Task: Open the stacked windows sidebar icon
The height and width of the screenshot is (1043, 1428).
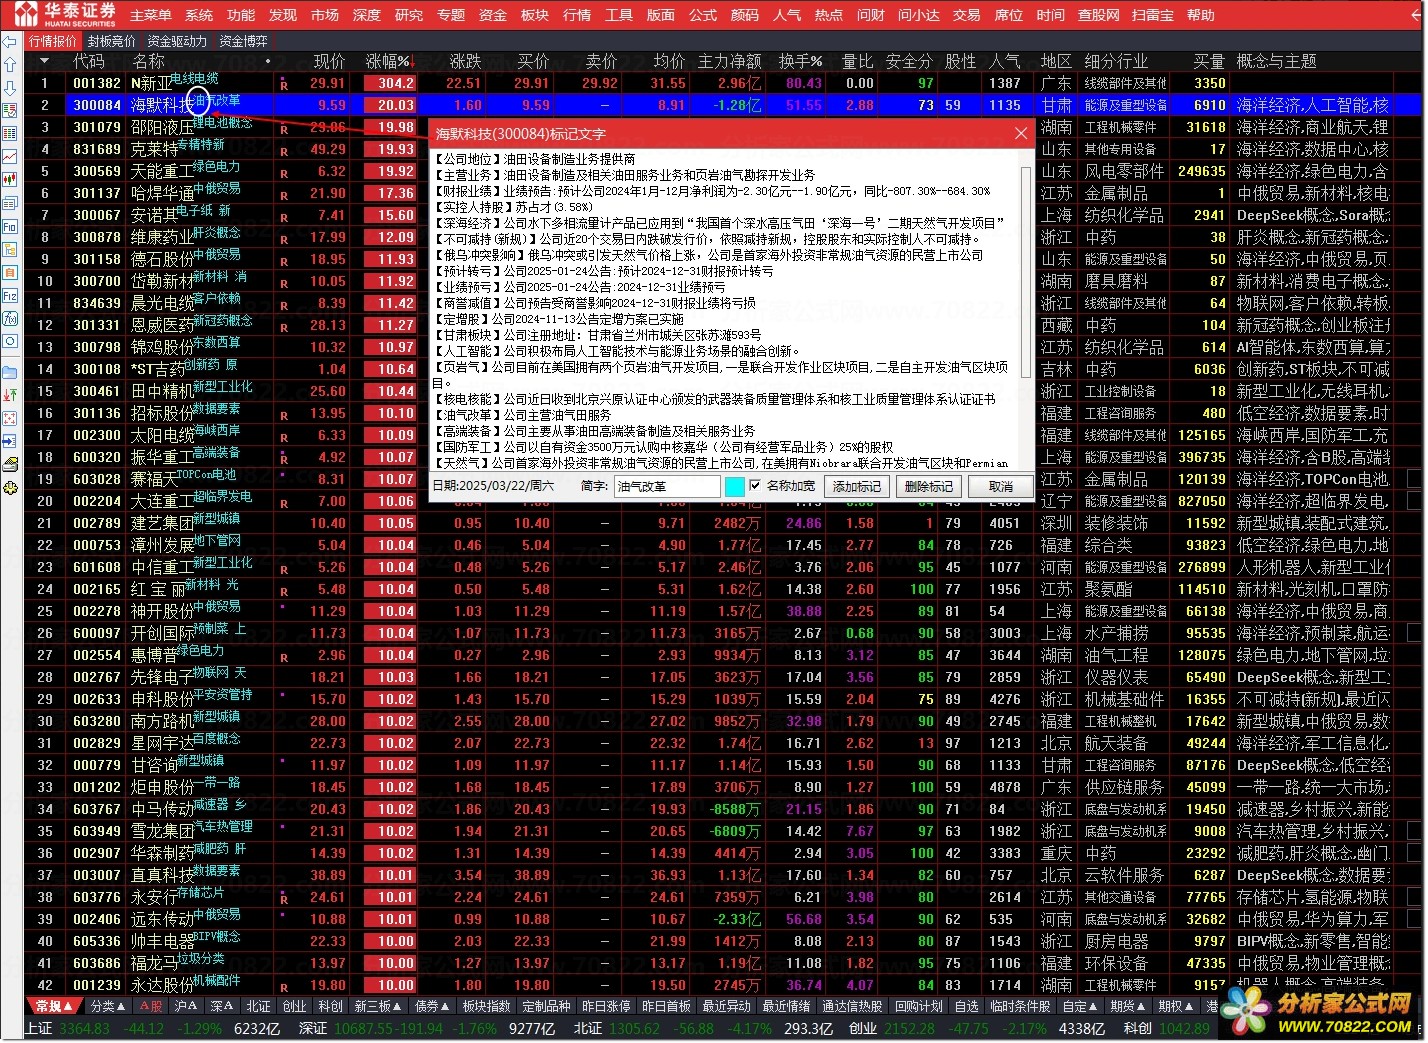Action: (x=10, y=203)
